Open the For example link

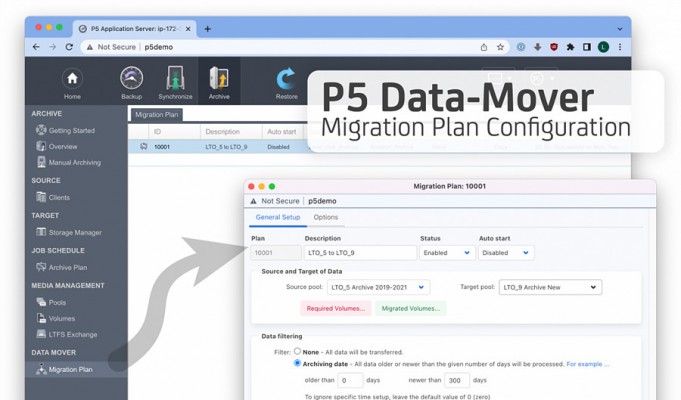coord(588,364)
